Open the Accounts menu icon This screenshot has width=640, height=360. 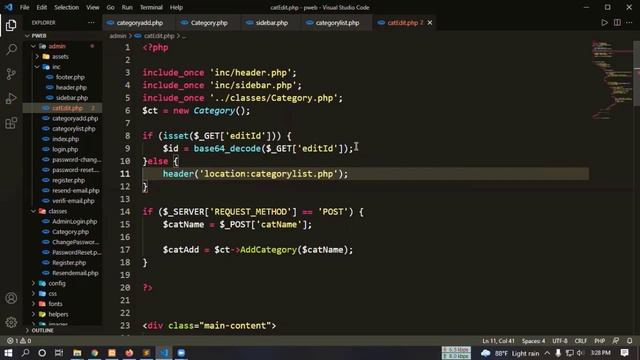click(x=11, y=298)
